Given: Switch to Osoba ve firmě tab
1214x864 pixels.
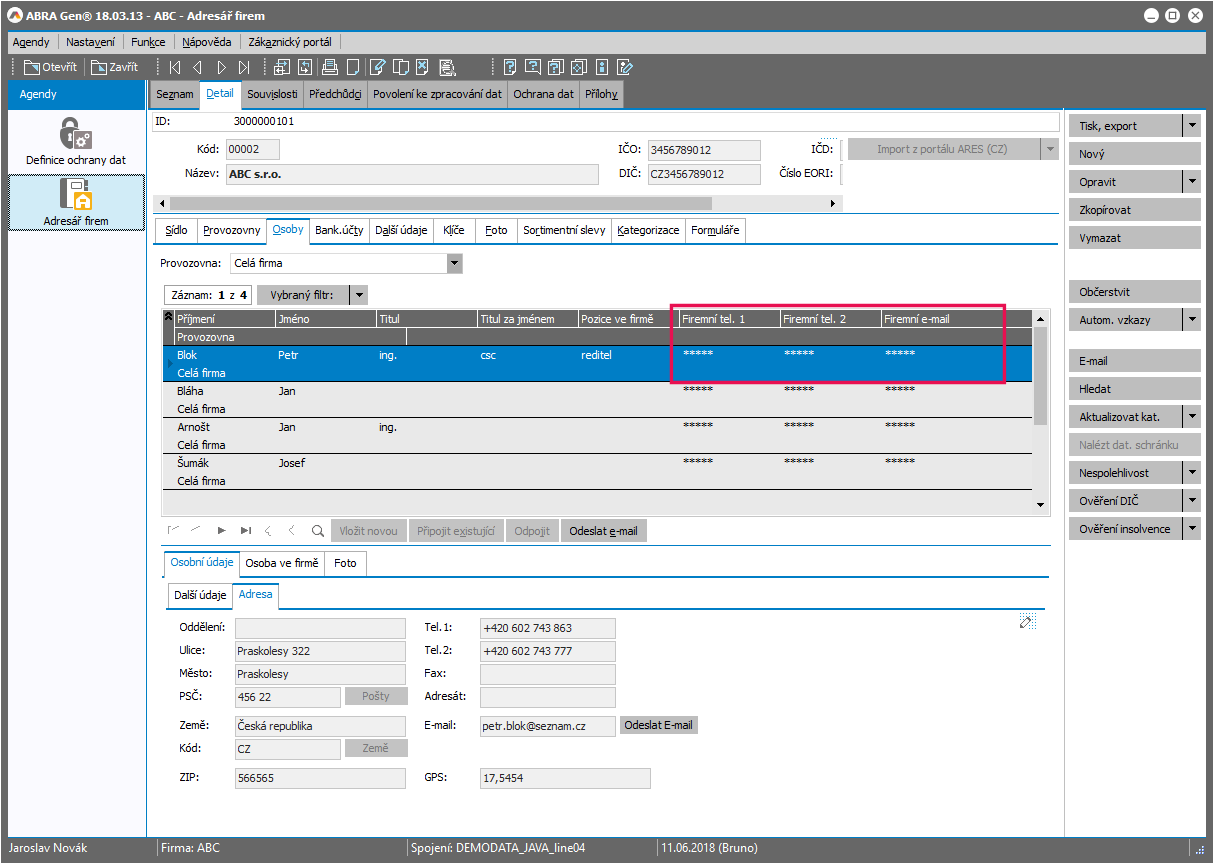Looking at the screenshot, I should [282, 563].
